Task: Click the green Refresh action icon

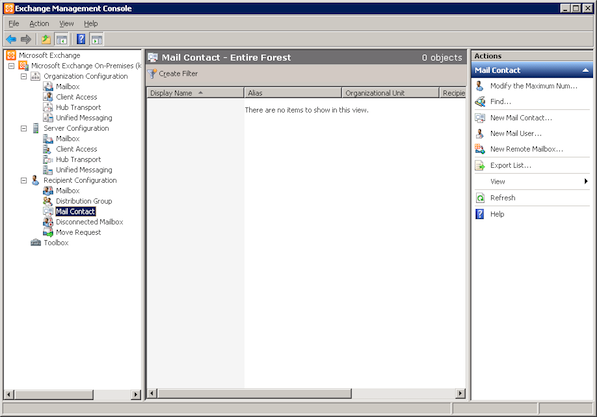Action: (x=480, y=198)
